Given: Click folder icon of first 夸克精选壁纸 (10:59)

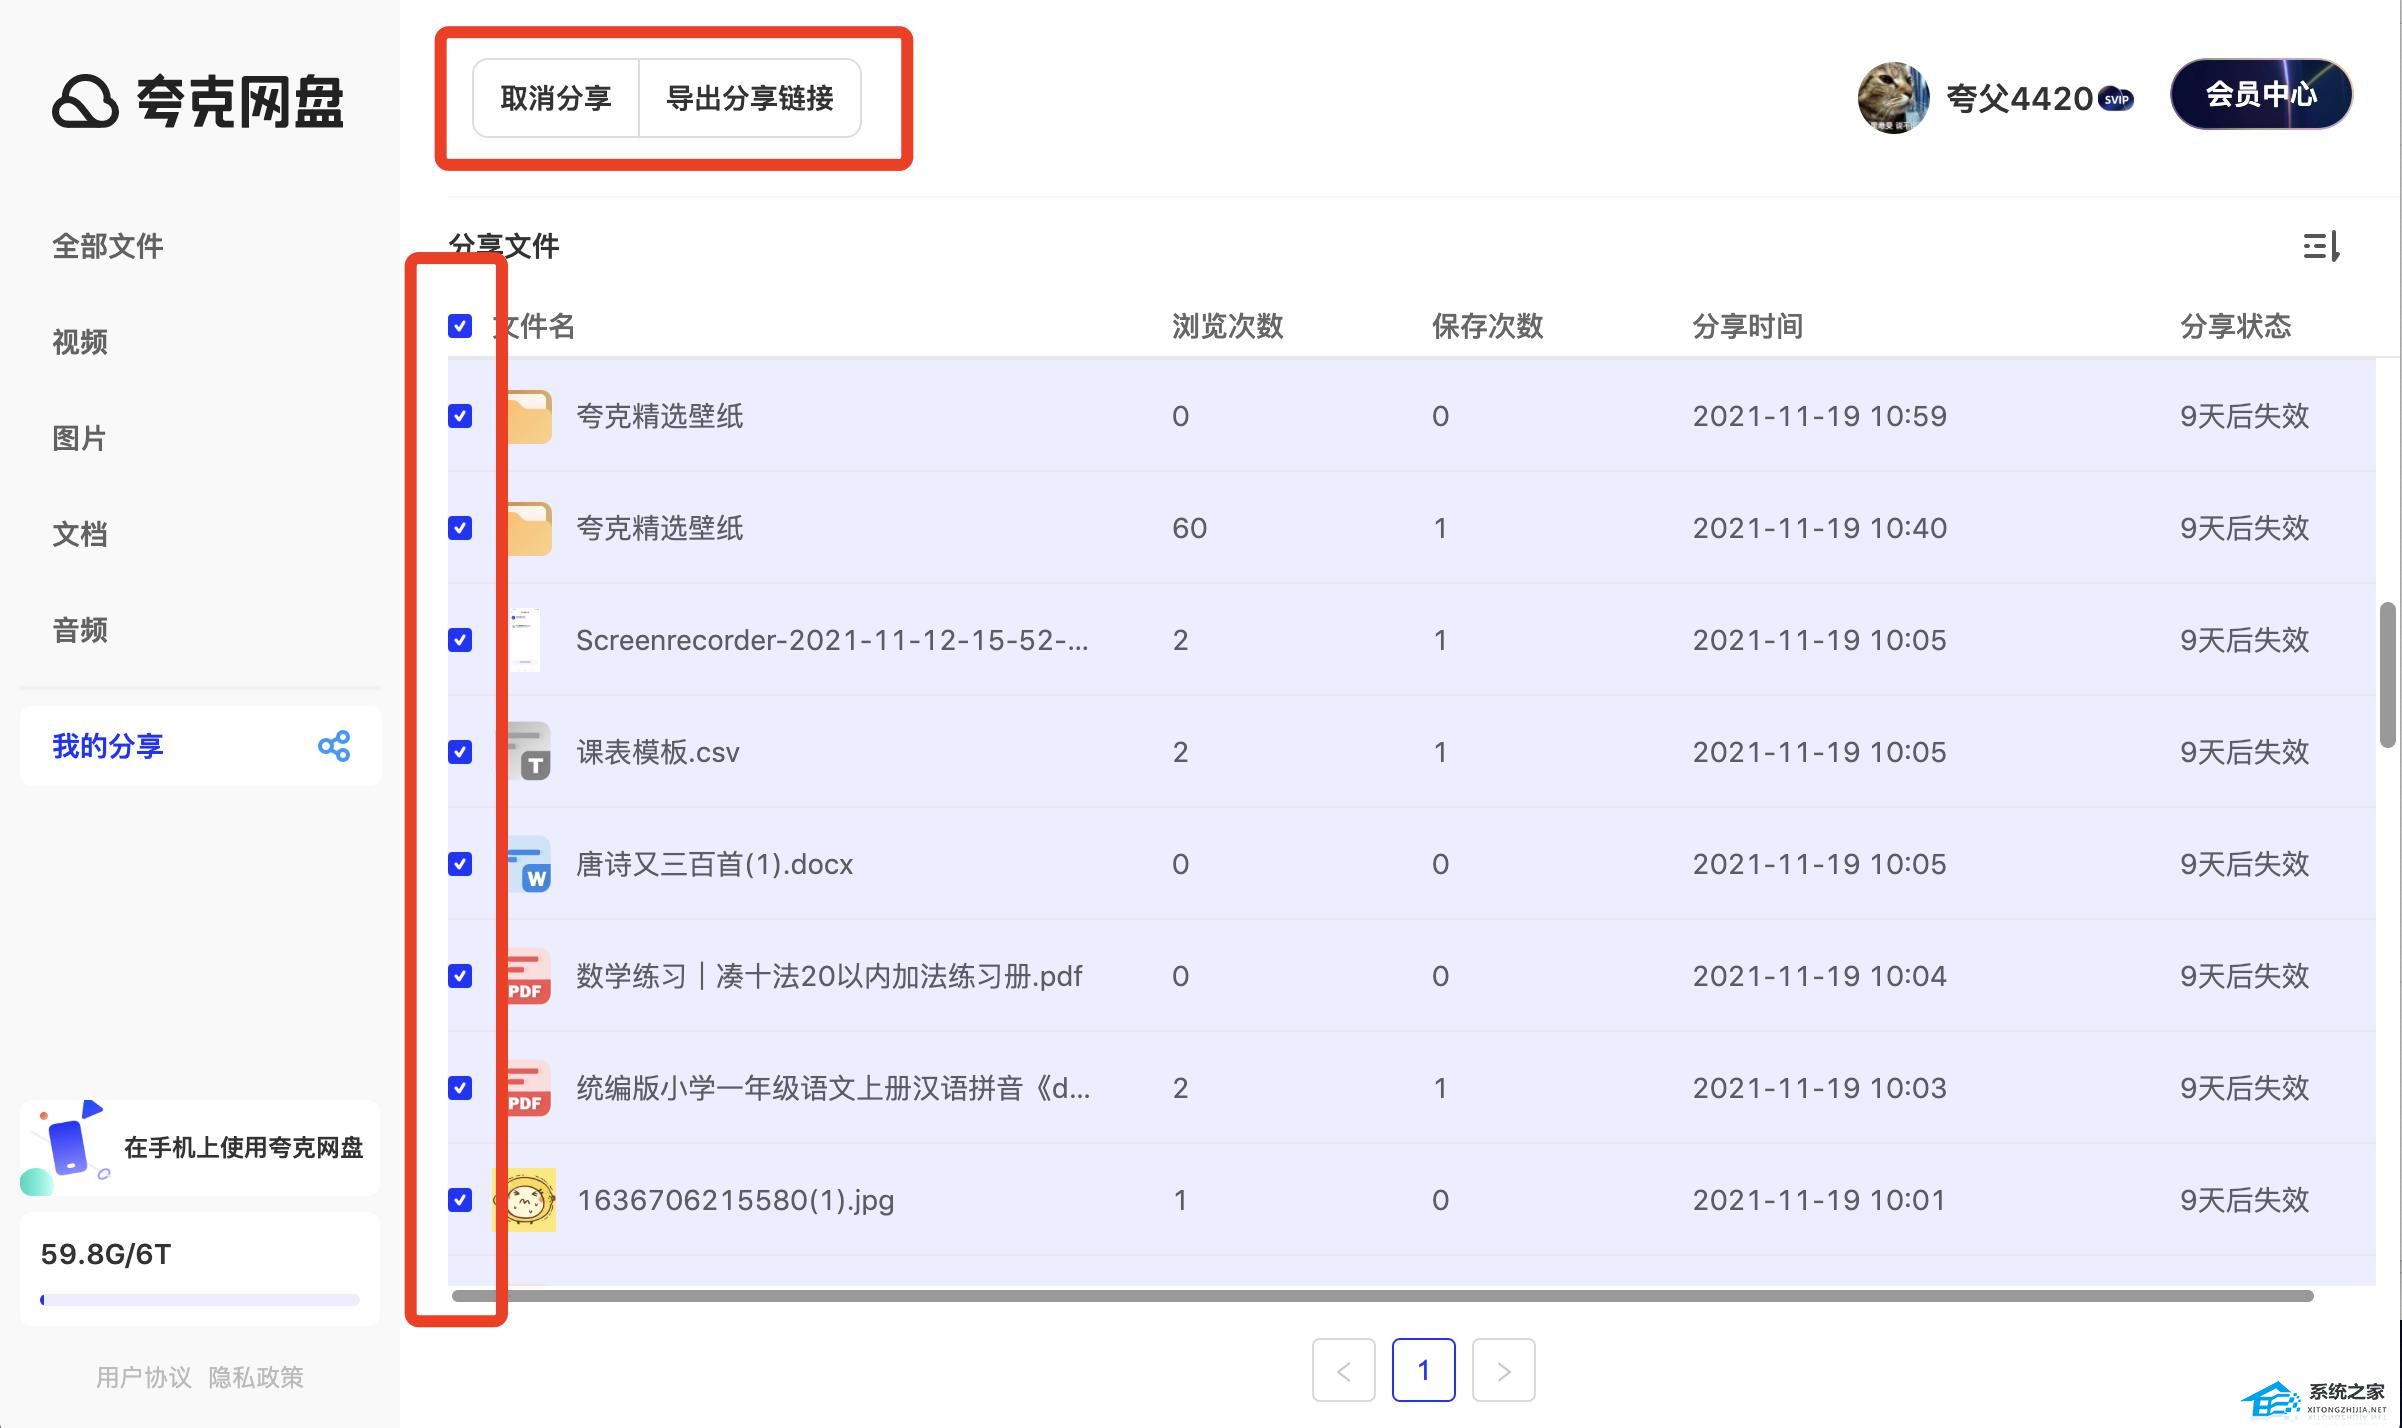Looking at the screenshot, I should coord(527,416).
